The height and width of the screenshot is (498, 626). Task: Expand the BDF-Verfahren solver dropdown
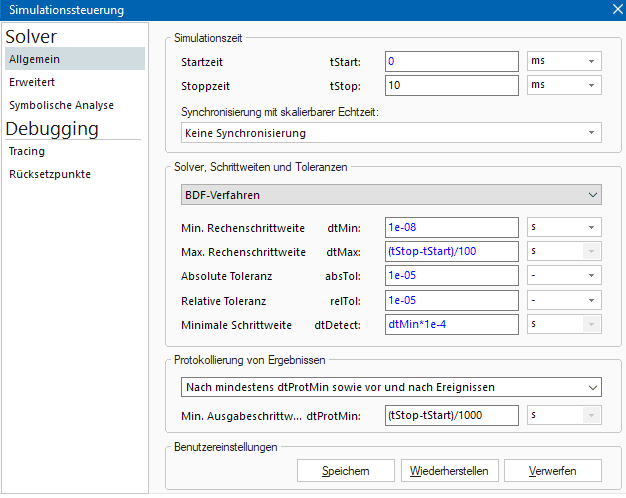click(x=391, y=195)
